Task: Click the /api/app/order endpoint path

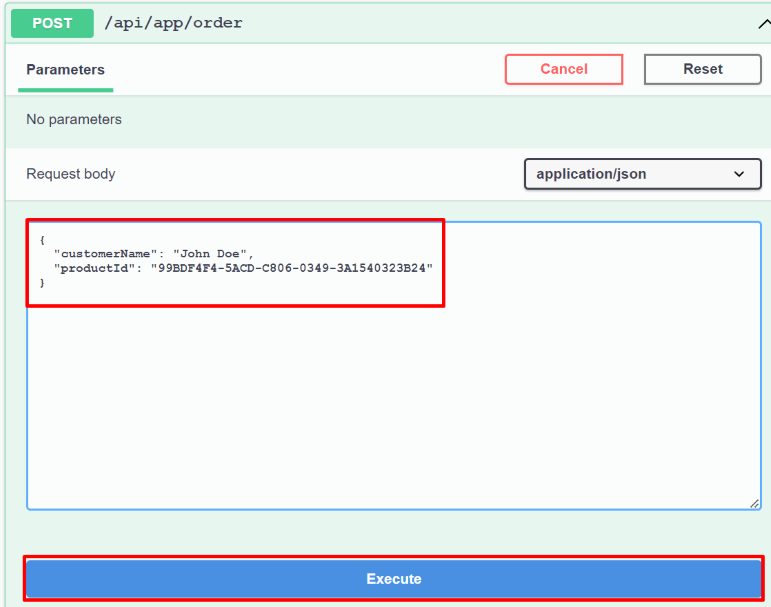Action: pos(173,23)
